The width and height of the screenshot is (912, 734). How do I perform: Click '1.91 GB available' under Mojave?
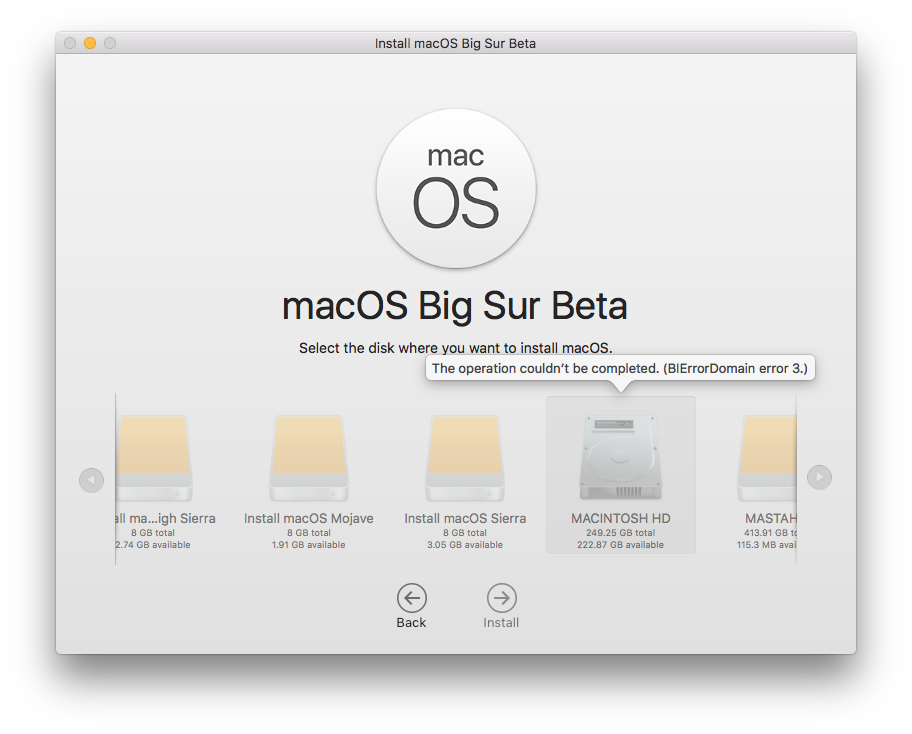click(x=309, y=545)
